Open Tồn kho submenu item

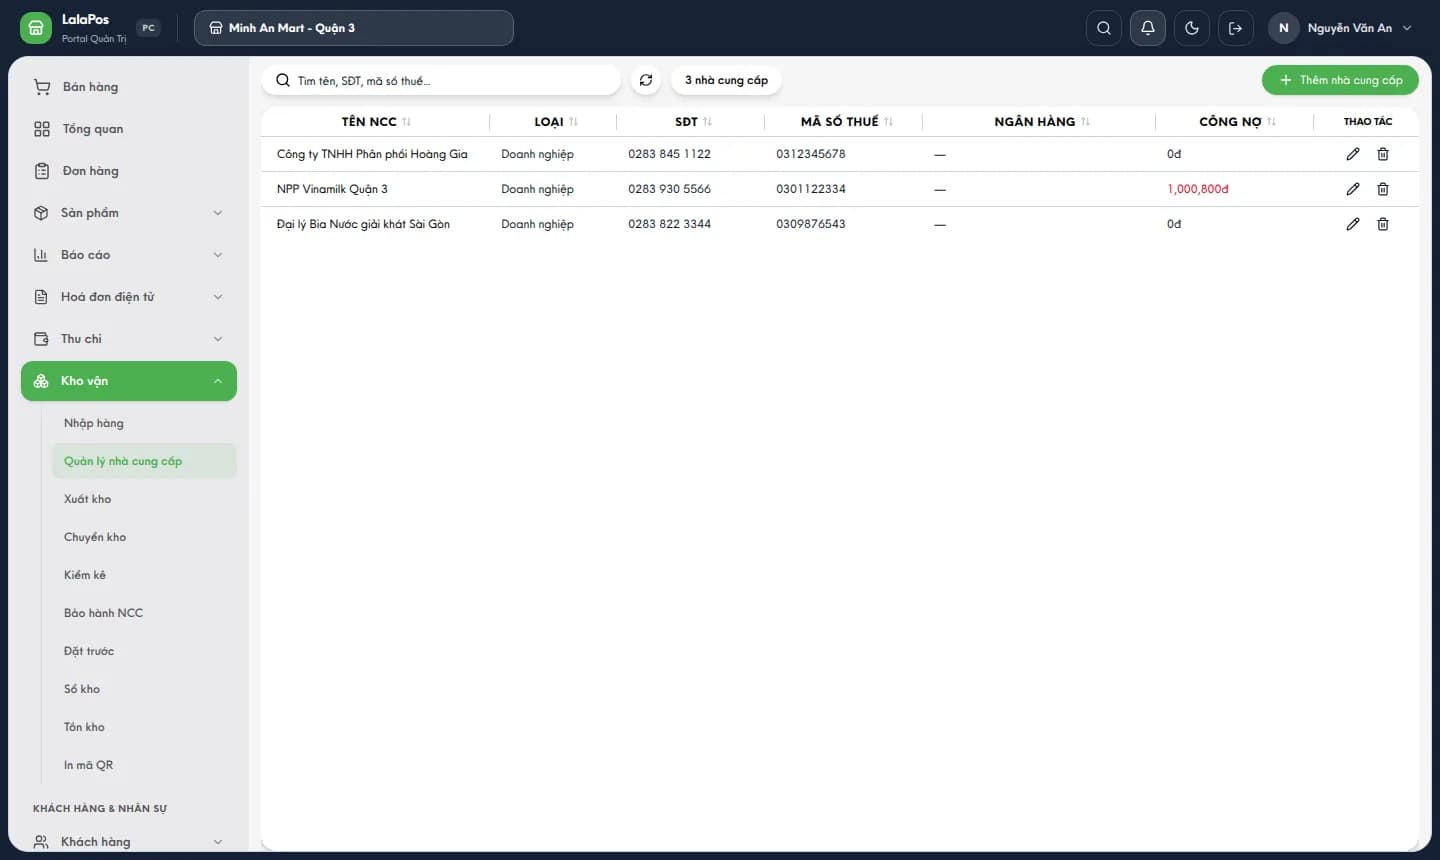(x=144, y=727)
